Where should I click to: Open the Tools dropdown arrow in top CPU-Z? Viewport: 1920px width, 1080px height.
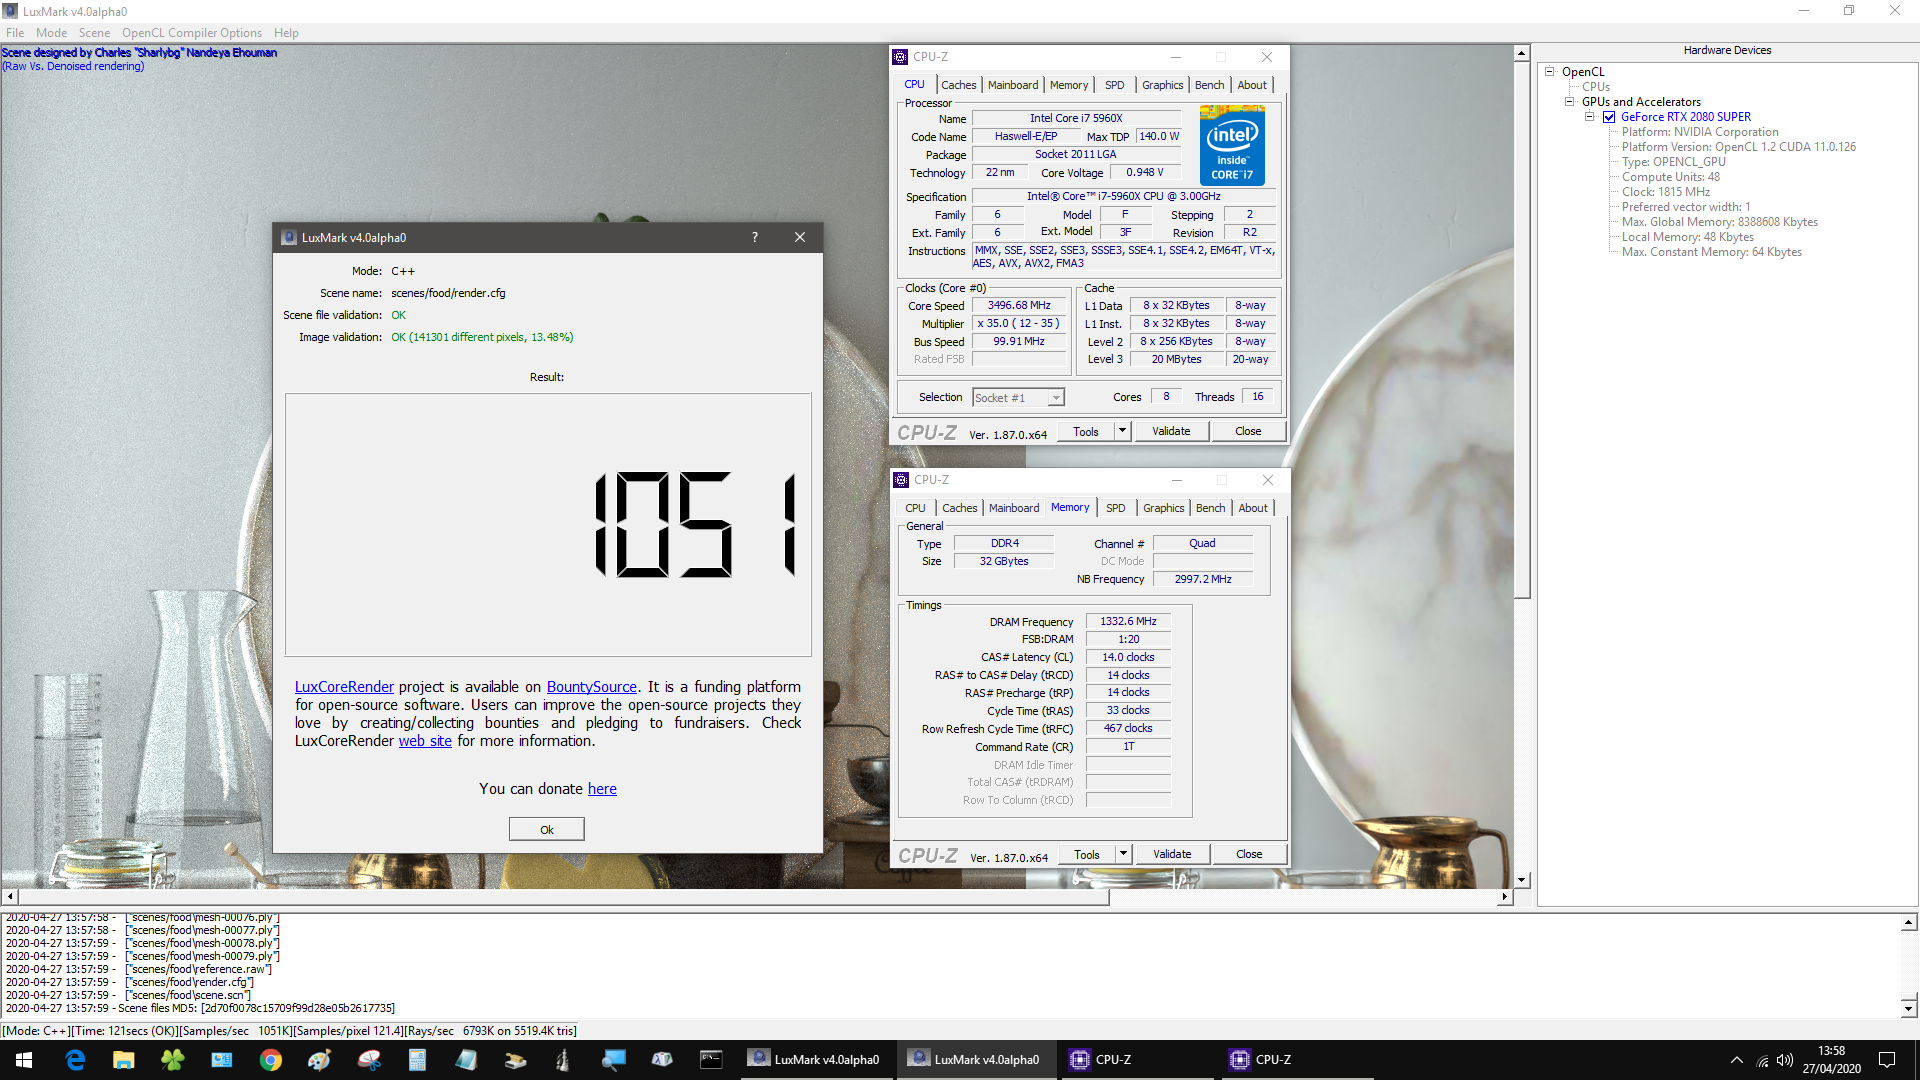(1122, 431)
